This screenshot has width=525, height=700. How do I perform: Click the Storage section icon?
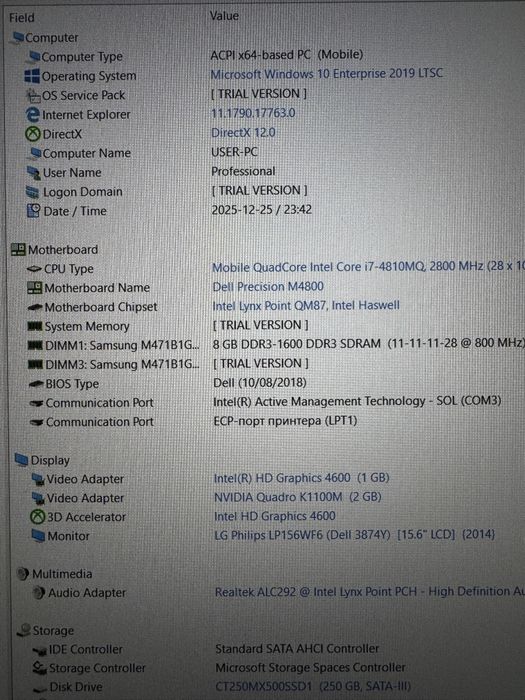coord(24,630)
